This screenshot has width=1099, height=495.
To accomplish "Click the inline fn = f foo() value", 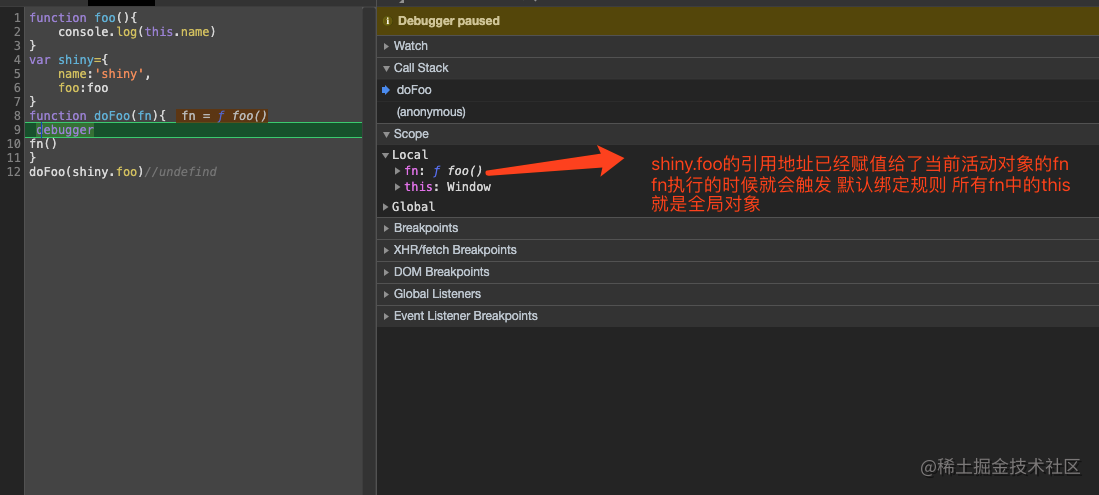I will tap(222, 116).
